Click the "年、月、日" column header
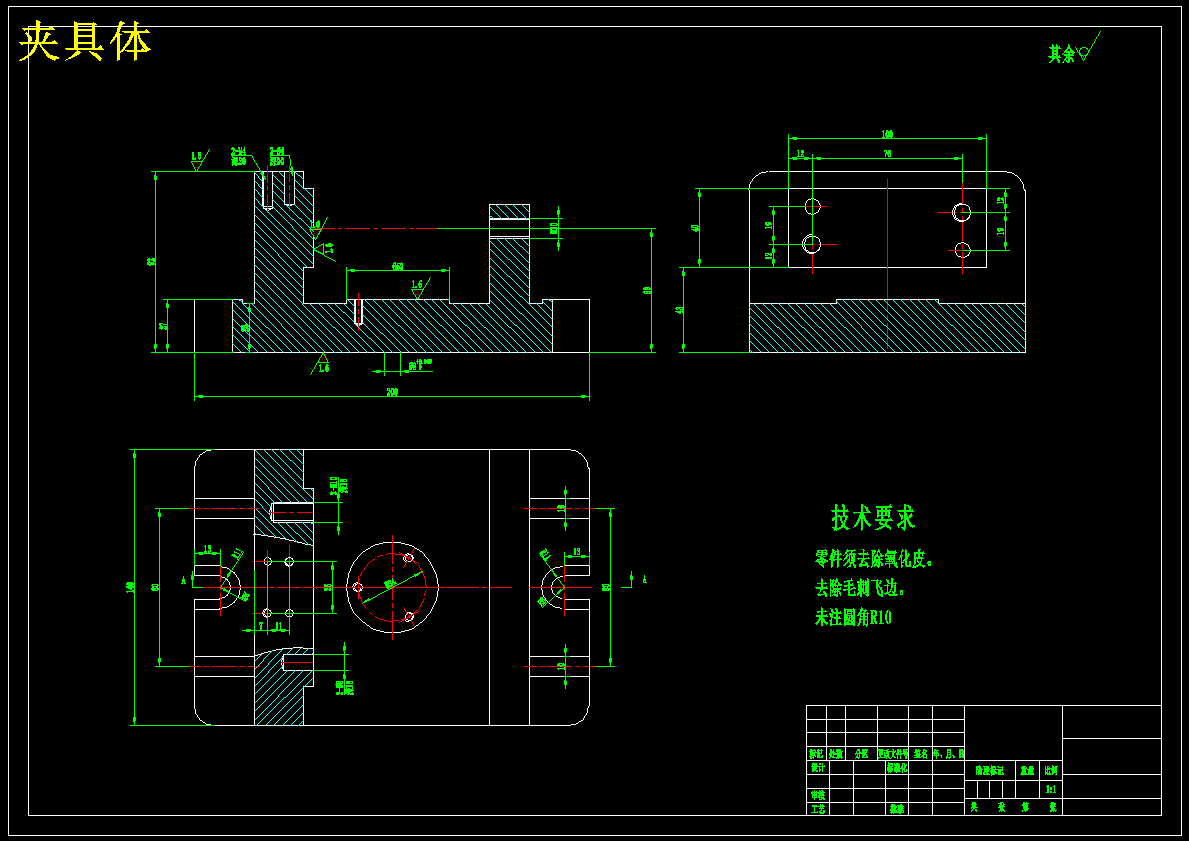 click(x=949, y=754)
